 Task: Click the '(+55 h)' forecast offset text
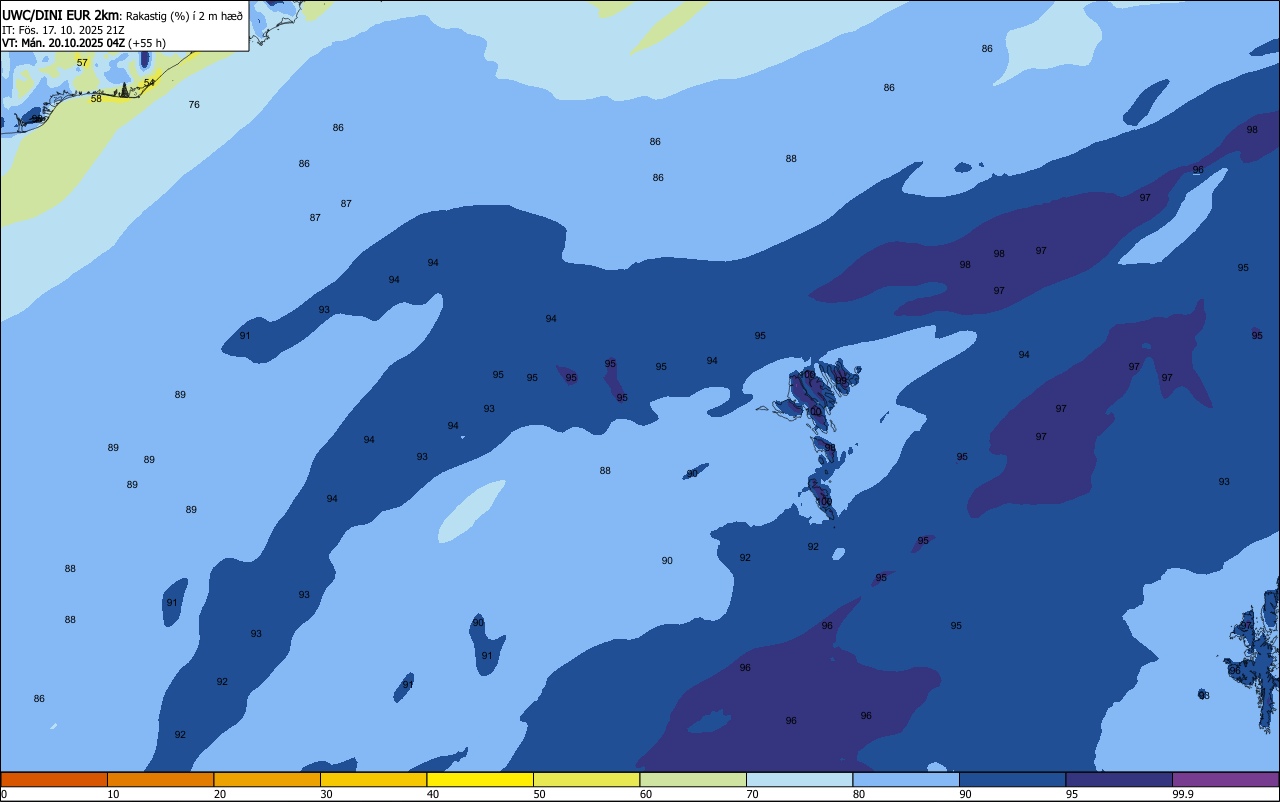(147, 43)
